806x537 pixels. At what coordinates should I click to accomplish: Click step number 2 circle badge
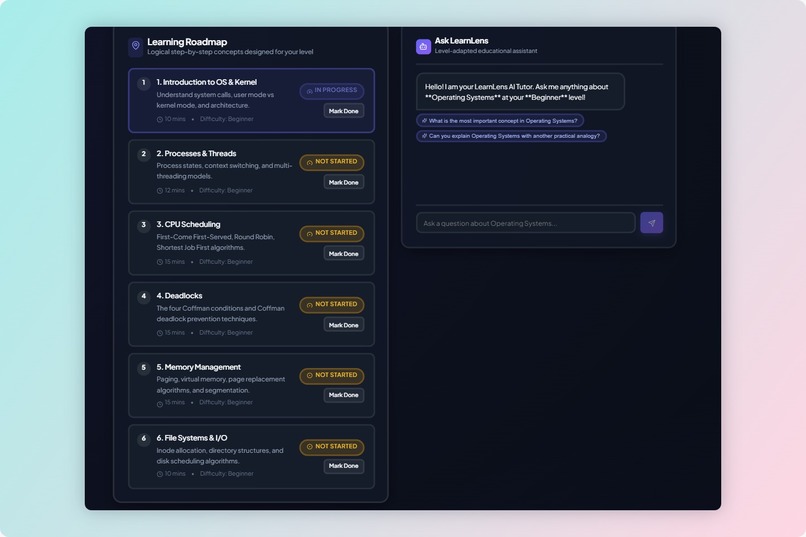pos(143,154)
